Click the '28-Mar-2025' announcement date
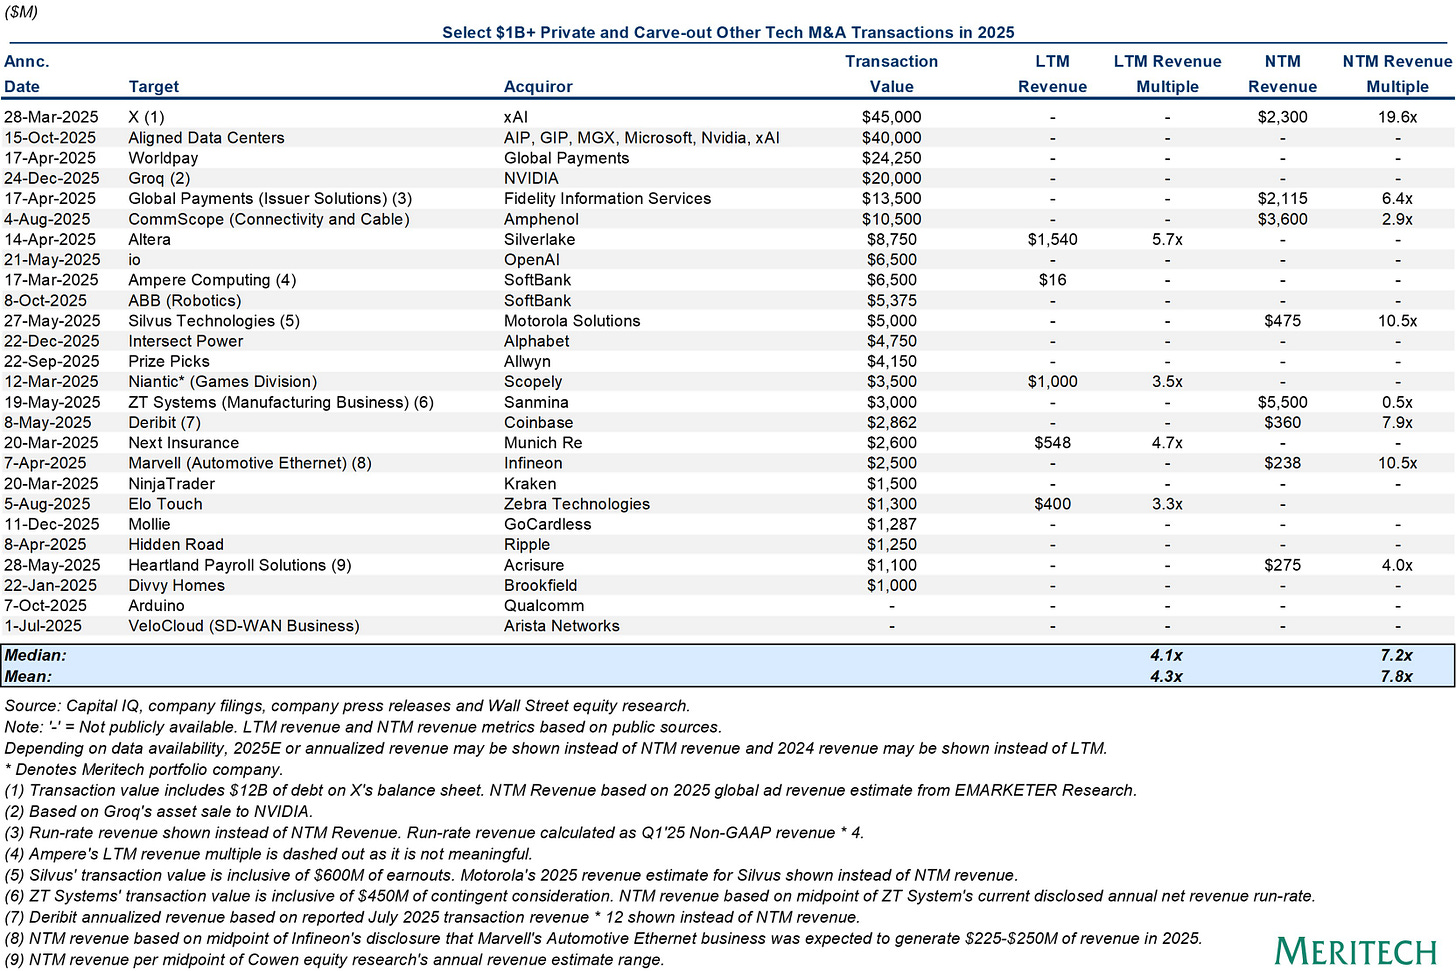The image size is (1456, 971). 51,117
